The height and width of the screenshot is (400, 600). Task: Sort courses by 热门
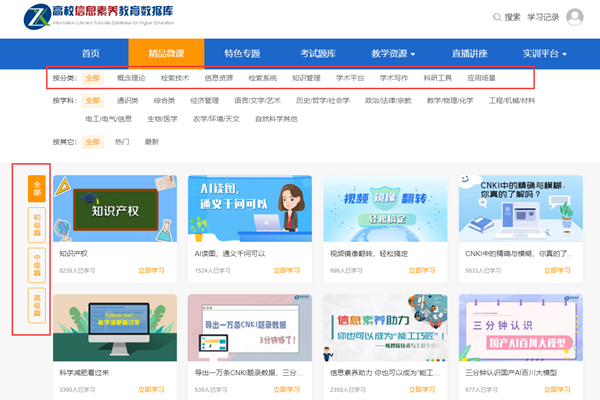(122, 142)
